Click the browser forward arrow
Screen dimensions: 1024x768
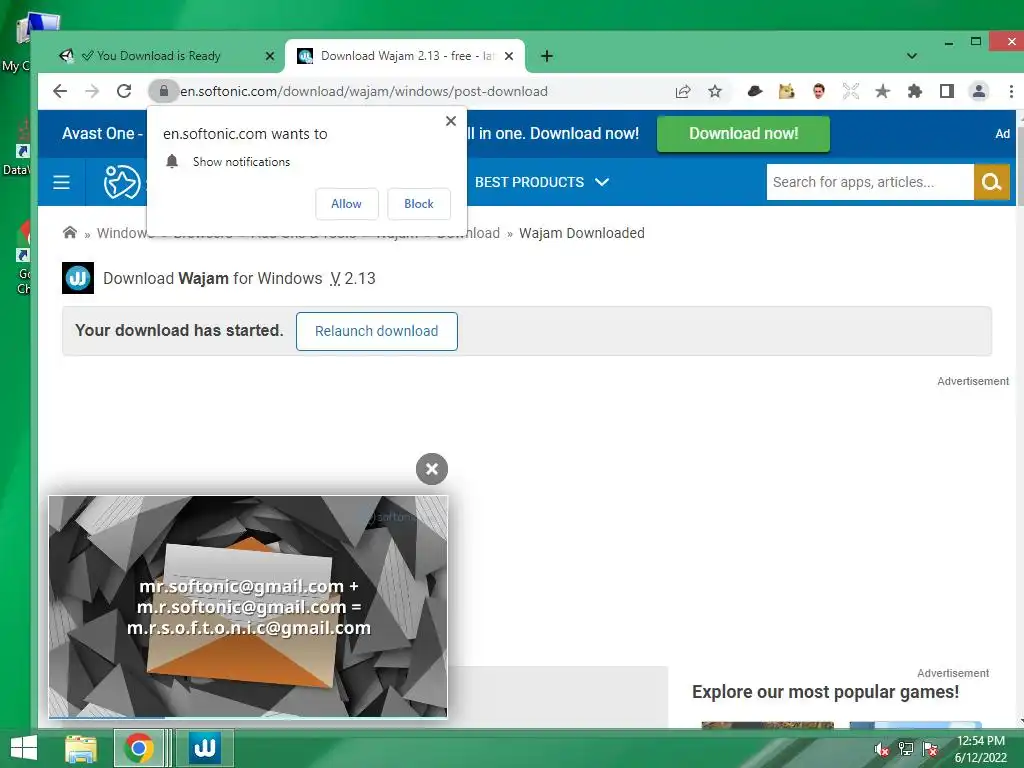[92, 91]
